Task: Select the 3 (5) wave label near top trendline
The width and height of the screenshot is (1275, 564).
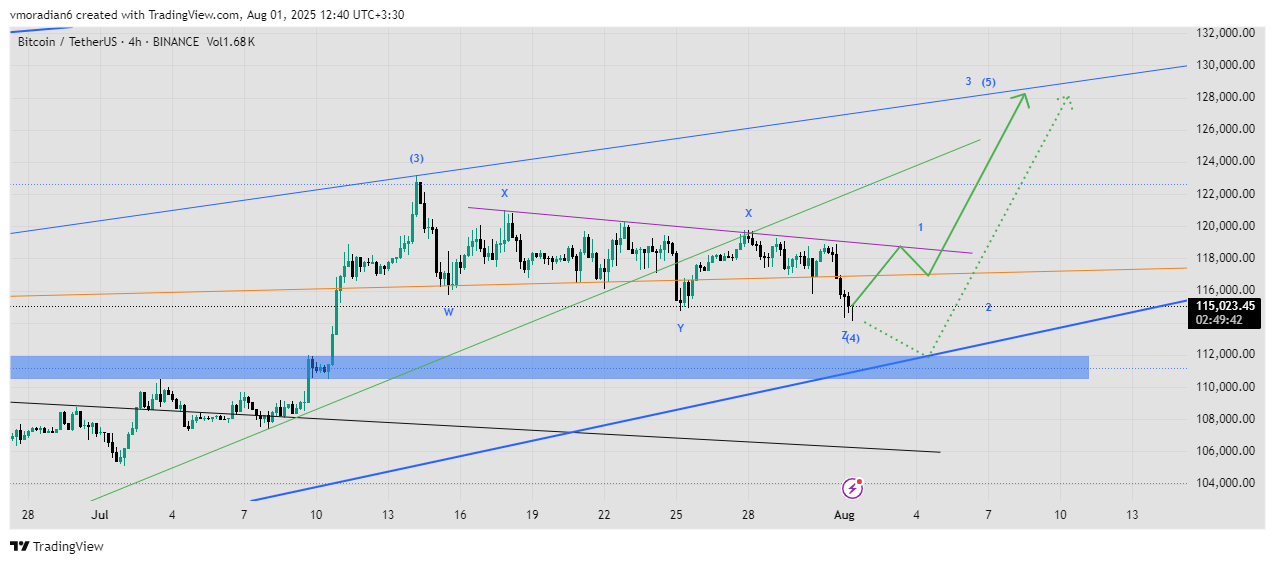Action: [980, 82]
